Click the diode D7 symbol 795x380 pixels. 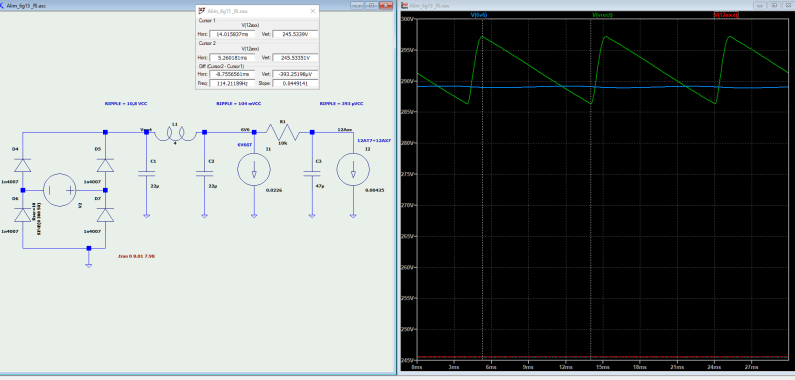[x=105, y=215]
